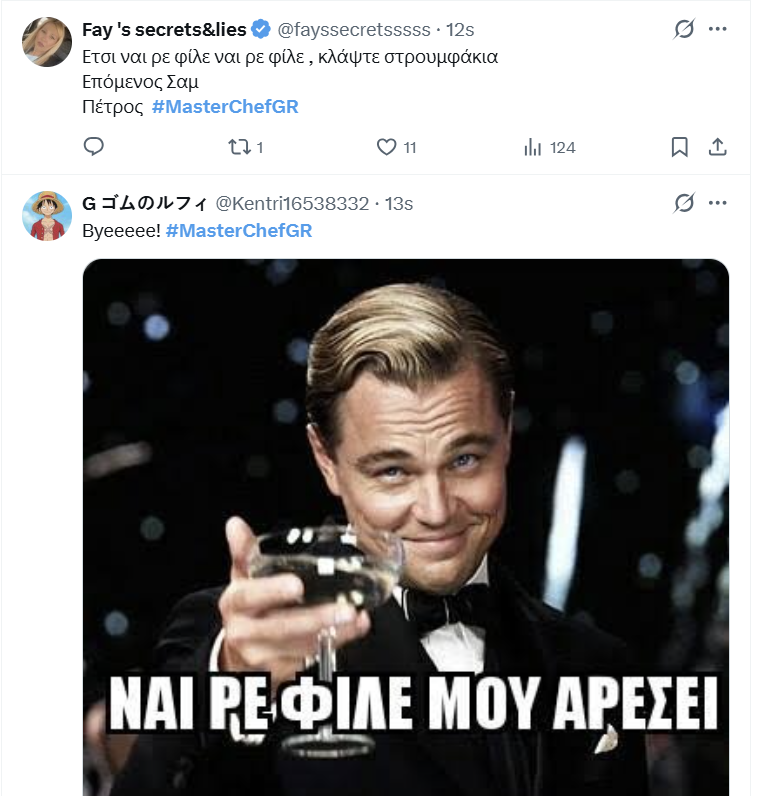Screen dimensions: 783x796
Task: Click Grok icon on Fay's tweet
Action: point(684,29)
